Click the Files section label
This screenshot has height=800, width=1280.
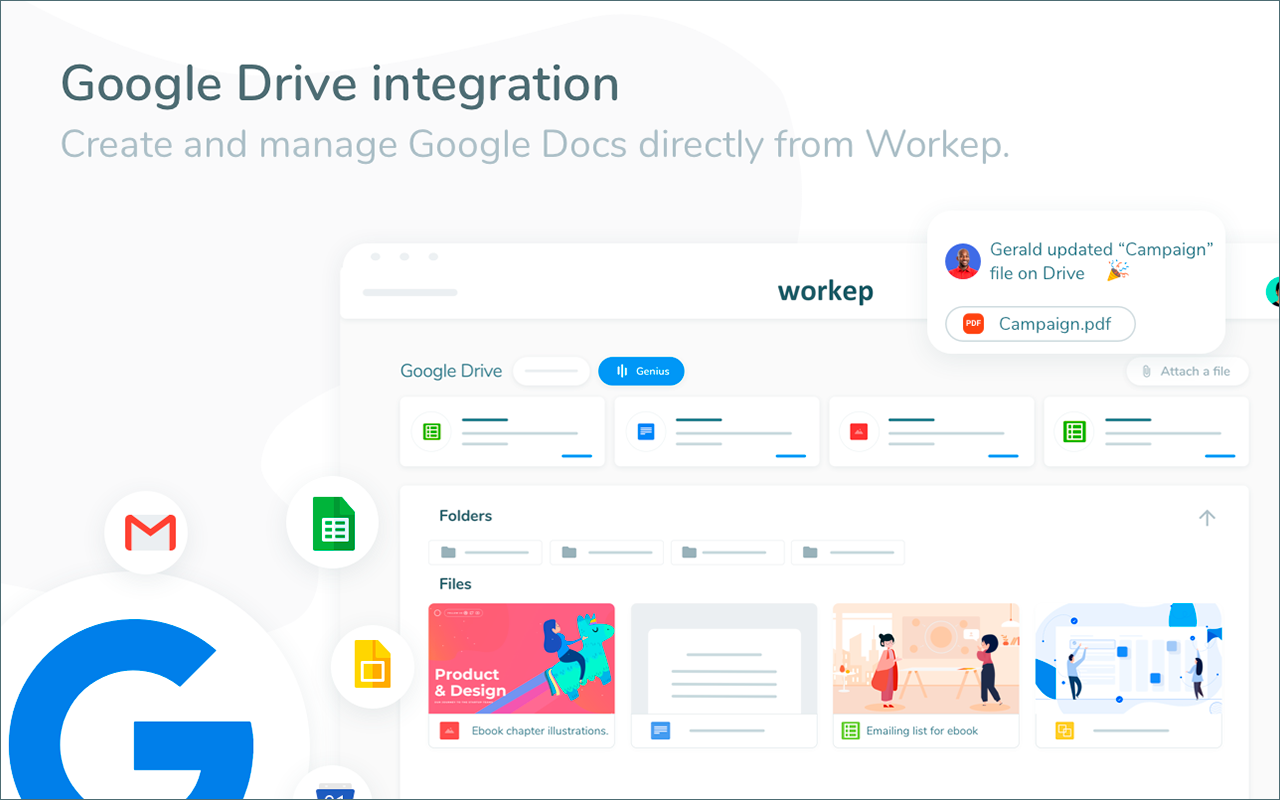(455, 584)
